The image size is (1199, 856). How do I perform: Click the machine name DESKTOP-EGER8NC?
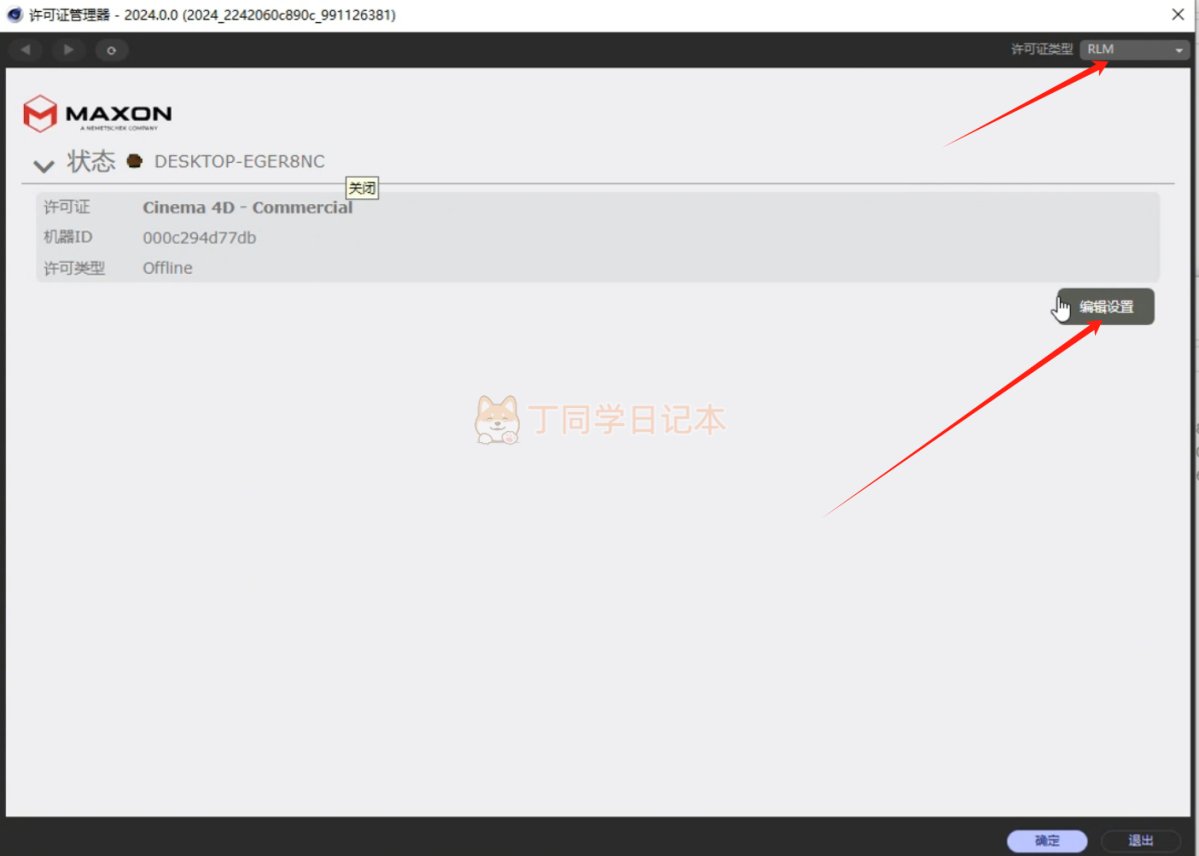pyautogui.click(x=239, y=161)
